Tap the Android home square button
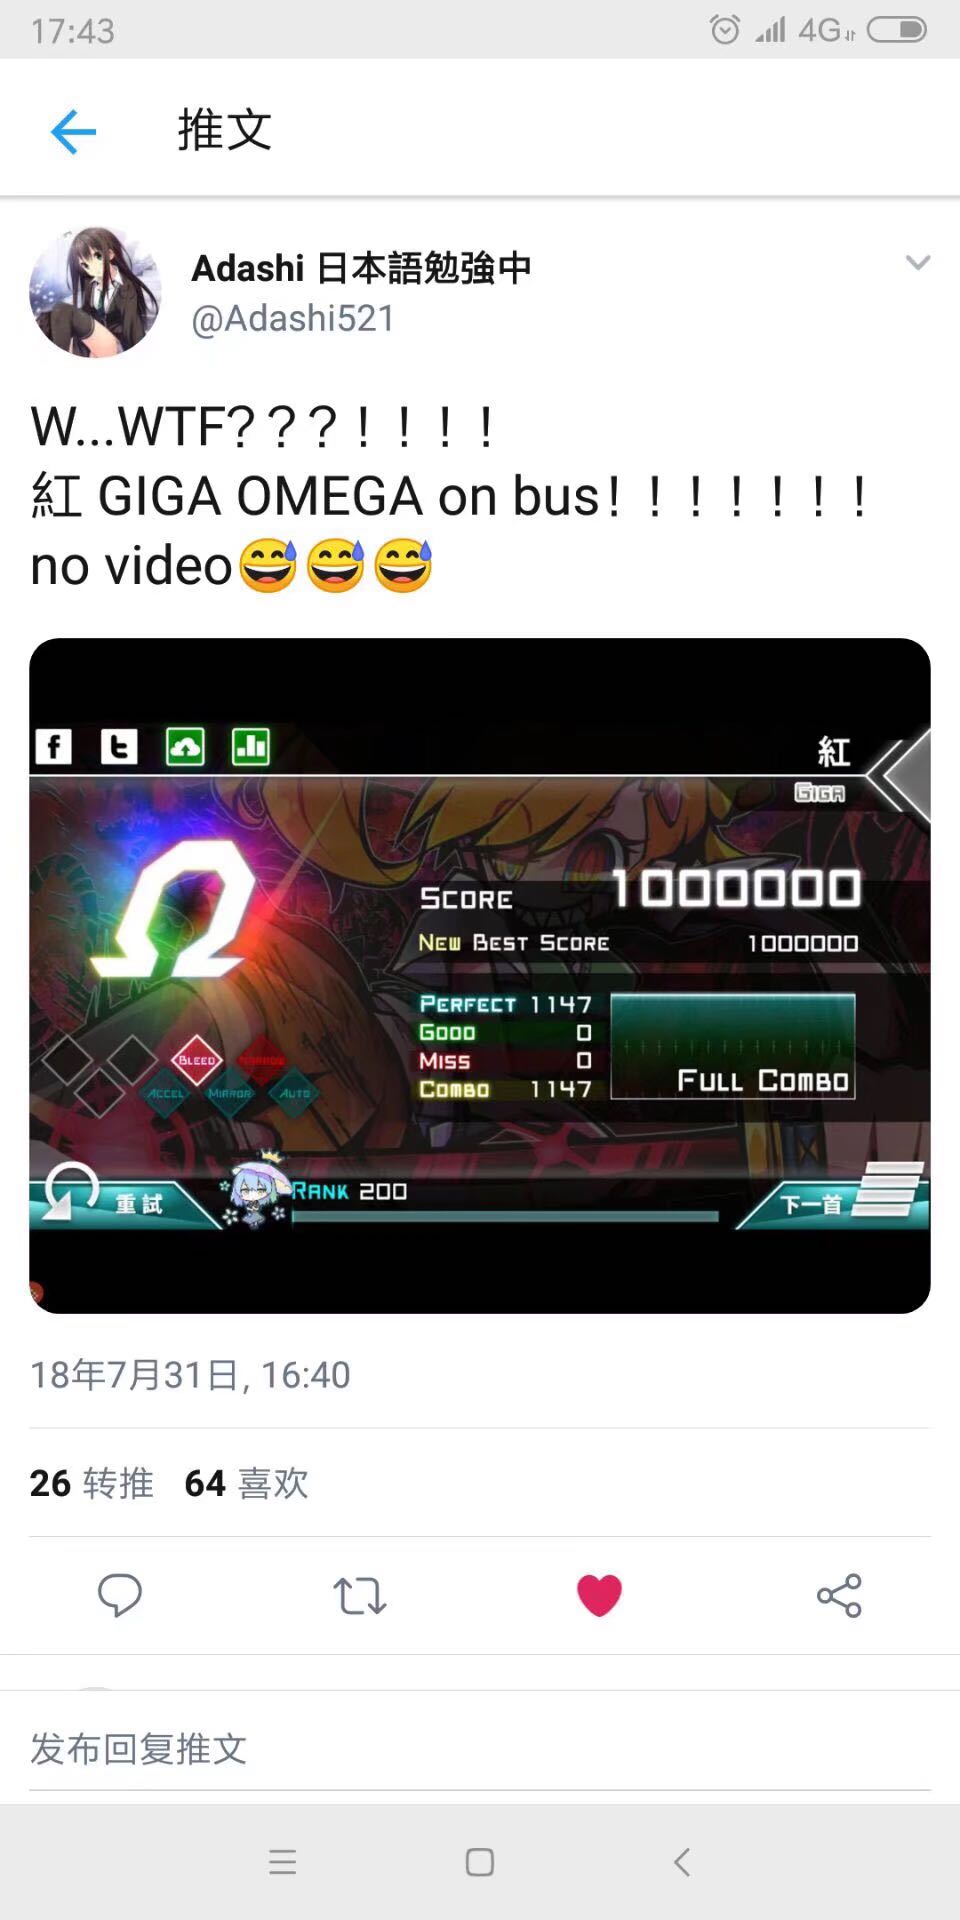This screenshot has height=1920, width=960. point(480,1862)
